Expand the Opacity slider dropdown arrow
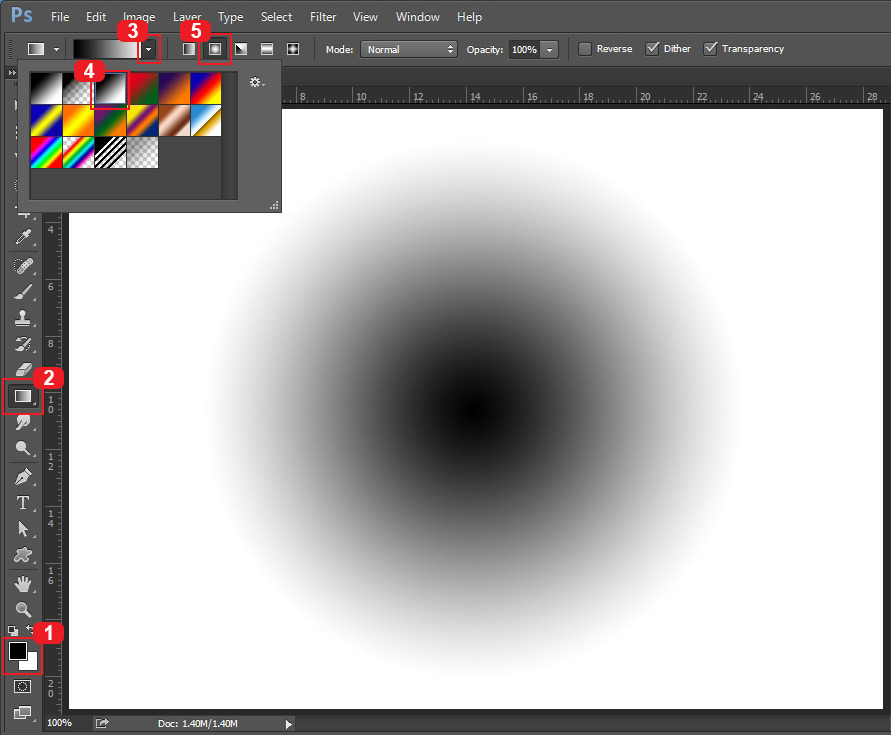 [x=549, y=49]
